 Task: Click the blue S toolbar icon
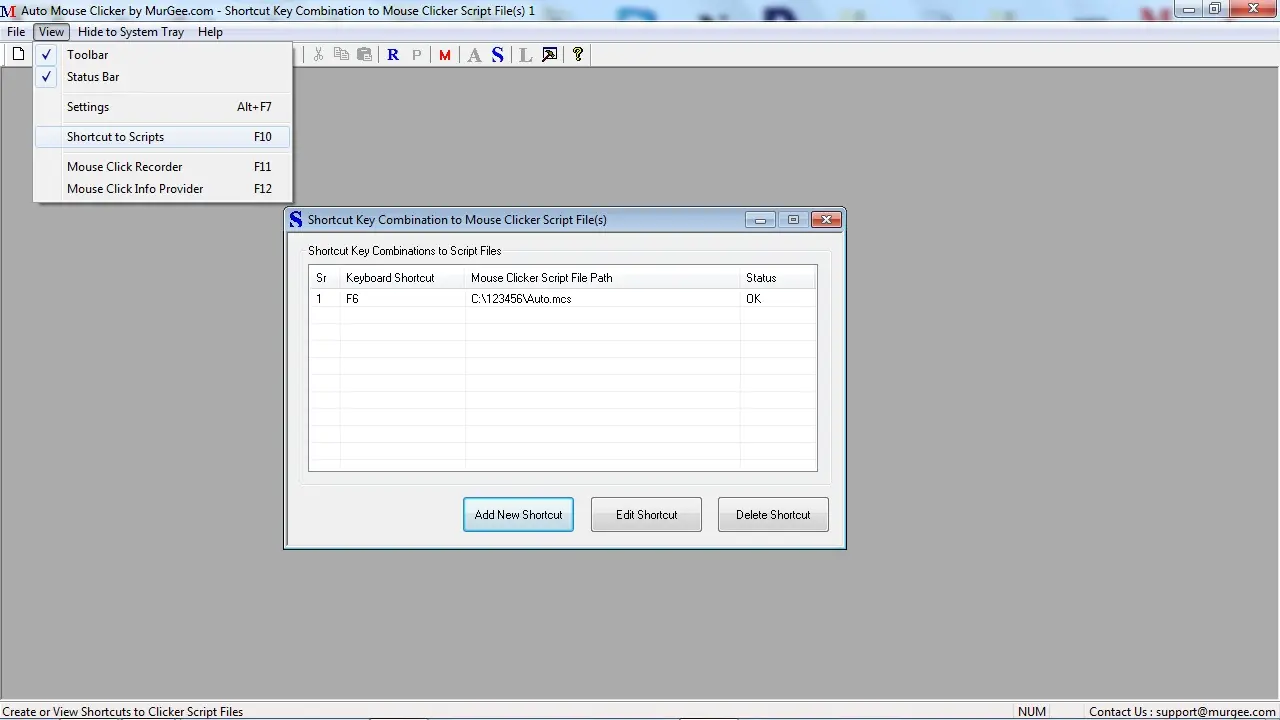click(x=497, y=55)
